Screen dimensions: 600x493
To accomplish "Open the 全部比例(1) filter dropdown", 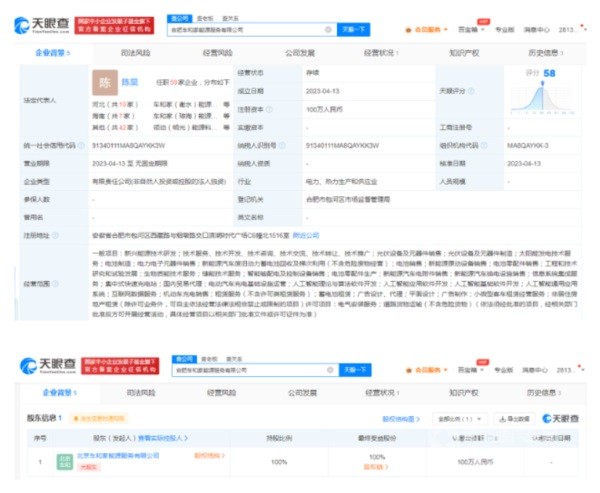I will click(x=460, y=419).
